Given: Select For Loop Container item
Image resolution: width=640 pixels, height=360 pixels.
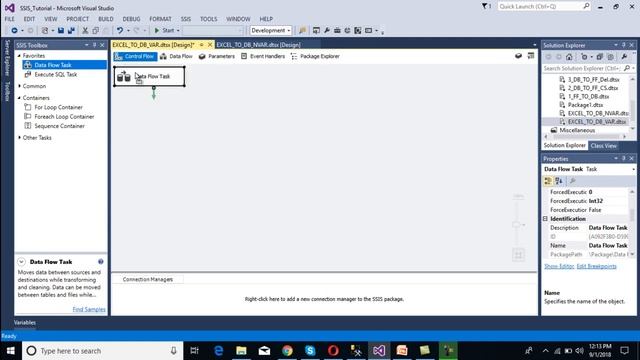Looking at the screenshot, I should click(x=58, y=107).
